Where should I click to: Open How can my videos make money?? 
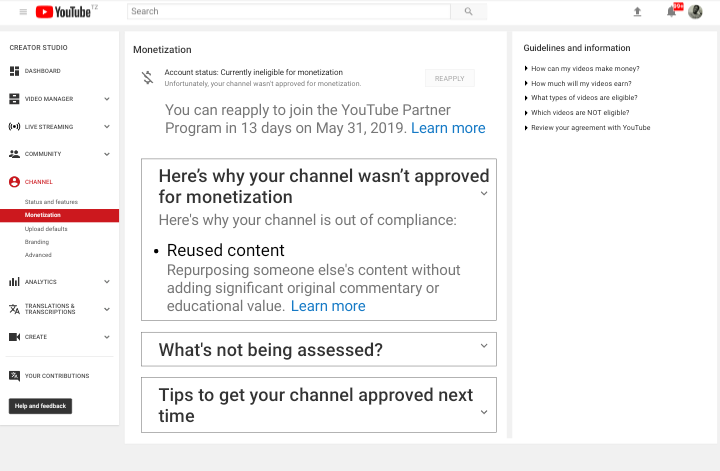point(585,68)
